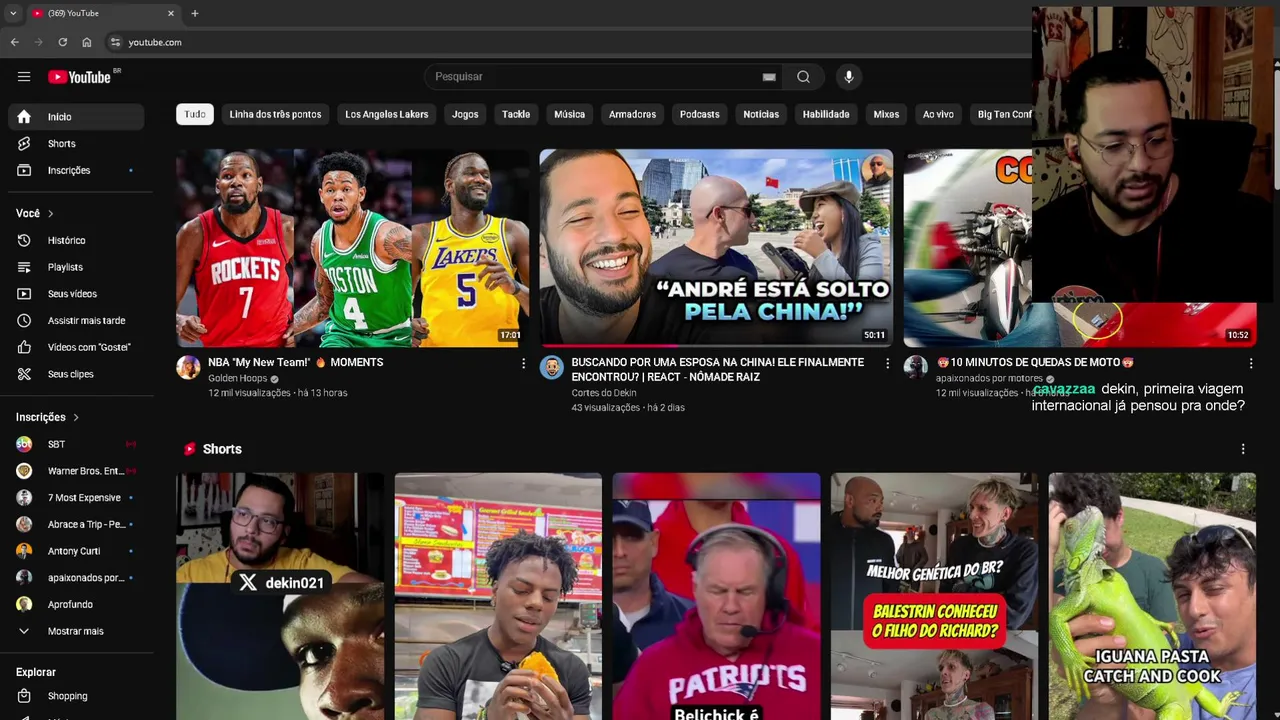This screenshot has width=1280, height=720.
Task: Open the hamburger guide menu
Action: tap(24, 77)
